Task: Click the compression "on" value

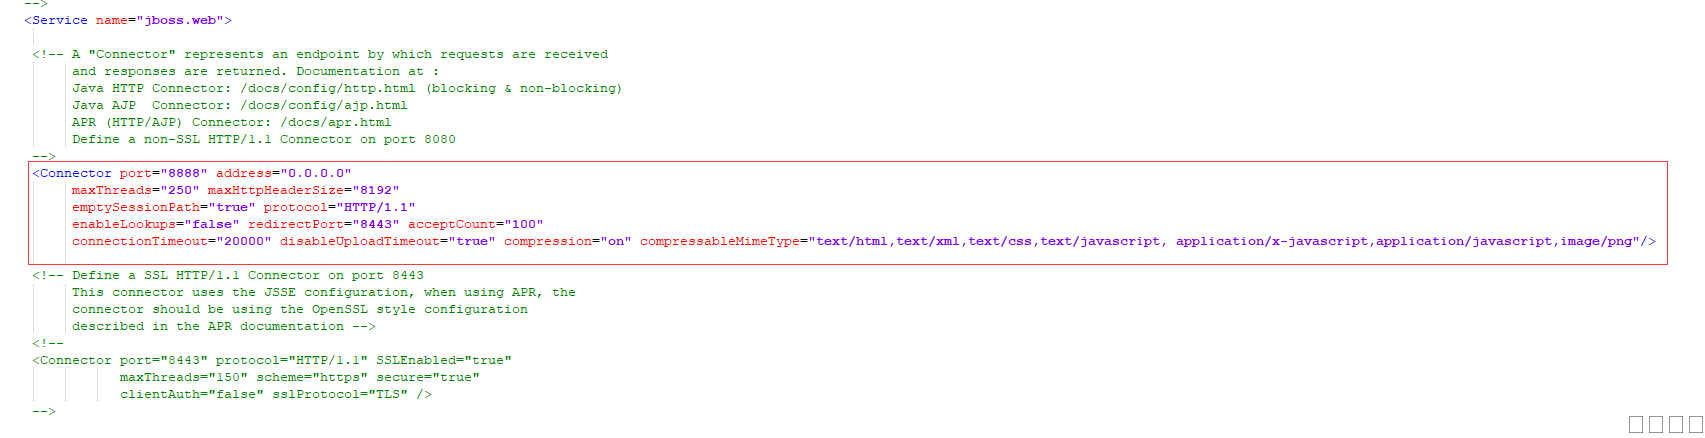Action: pyautogui.click(x=616, y=241)
